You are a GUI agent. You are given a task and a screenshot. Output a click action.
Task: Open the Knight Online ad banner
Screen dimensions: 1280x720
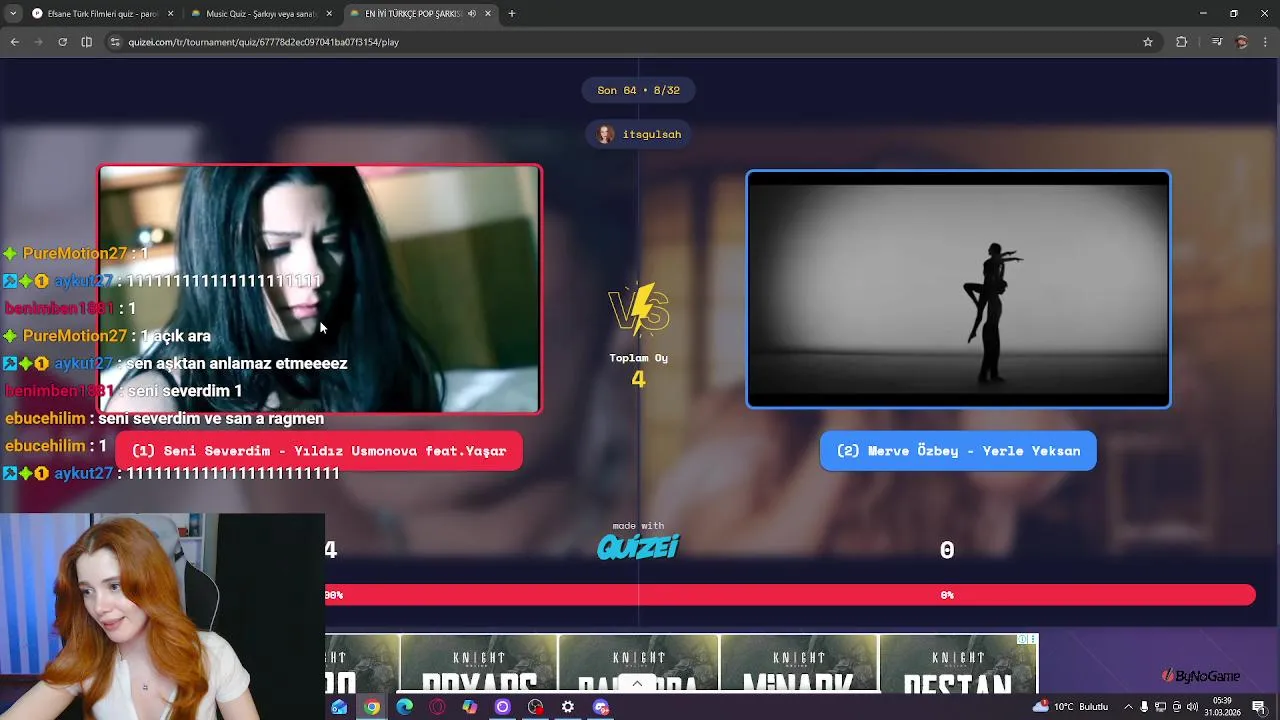pyautogui.click(x=681, y=663)
